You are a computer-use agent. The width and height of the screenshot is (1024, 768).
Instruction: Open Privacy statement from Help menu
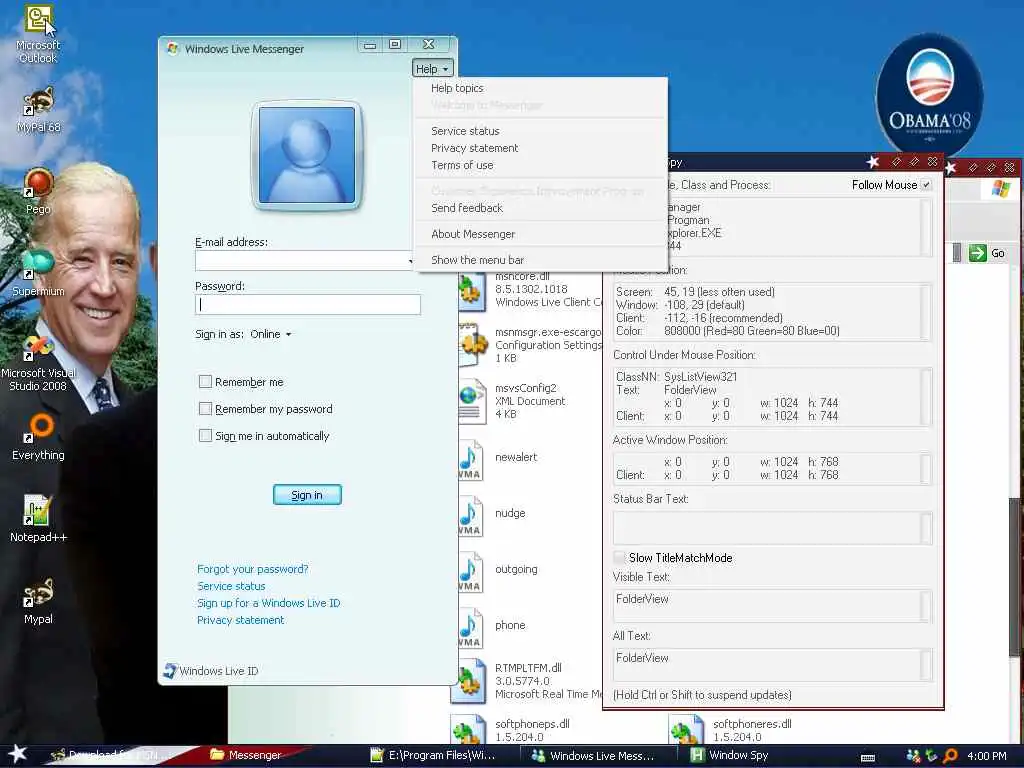[x=474, y=148]
